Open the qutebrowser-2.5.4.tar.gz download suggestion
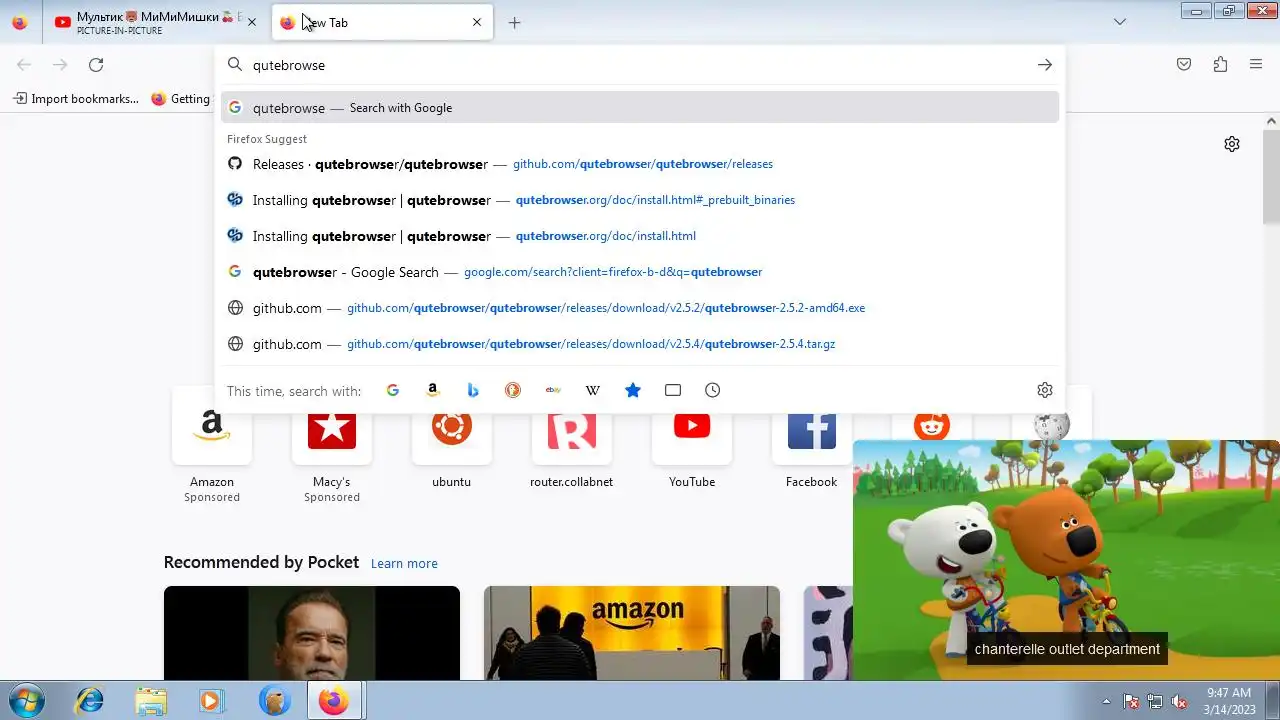This screenshot has height=720, width=1280. tap(640, 344)
